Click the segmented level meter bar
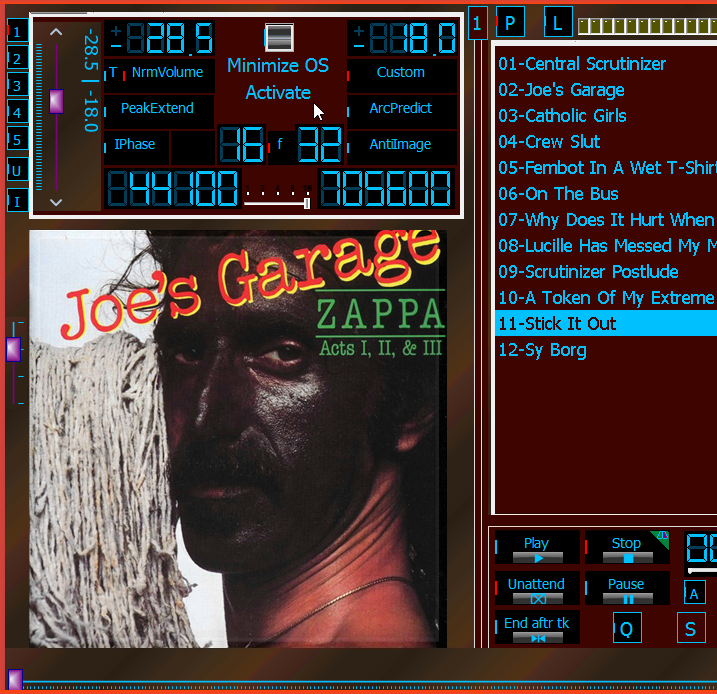This screenshot has width=717, height=694. tap(647, 26)
